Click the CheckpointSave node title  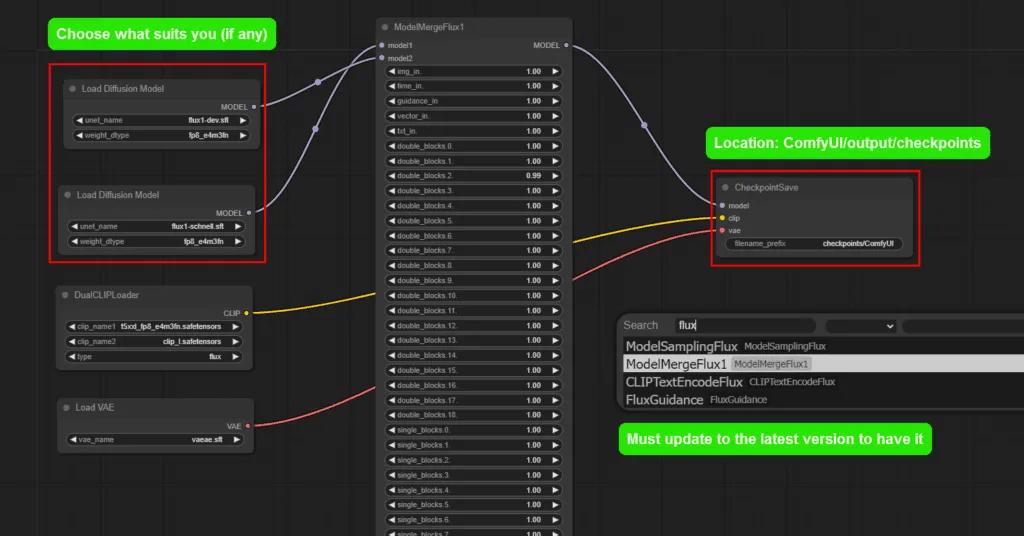coord(766,187)
